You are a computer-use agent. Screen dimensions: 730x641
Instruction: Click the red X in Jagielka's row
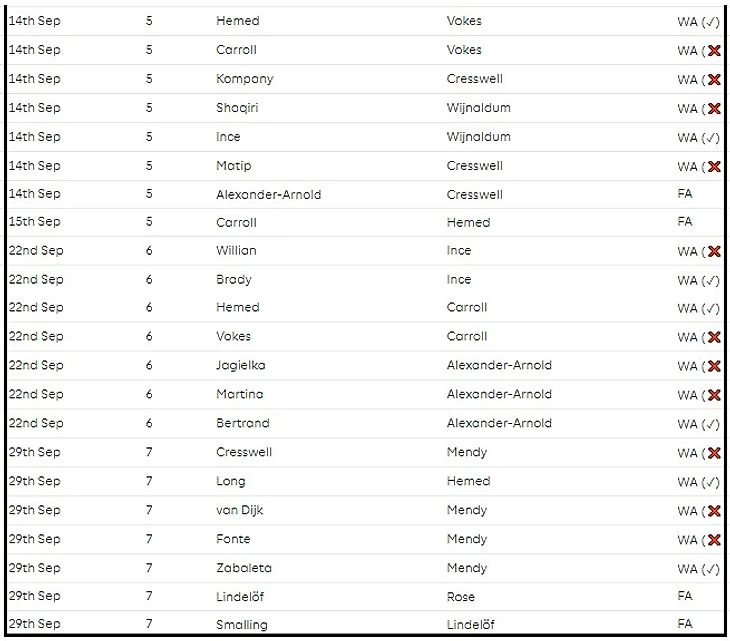point(714,367)
